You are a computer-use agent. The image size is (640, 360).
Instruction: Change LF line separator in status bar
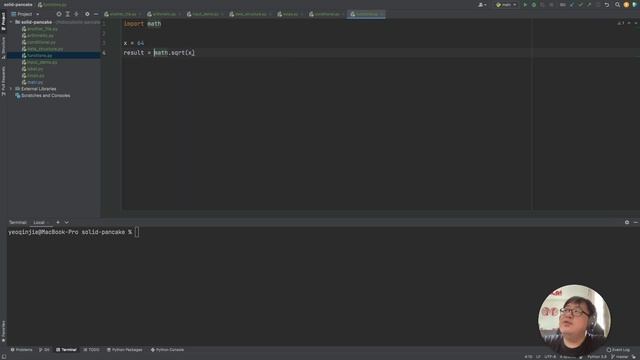[538, 357]
